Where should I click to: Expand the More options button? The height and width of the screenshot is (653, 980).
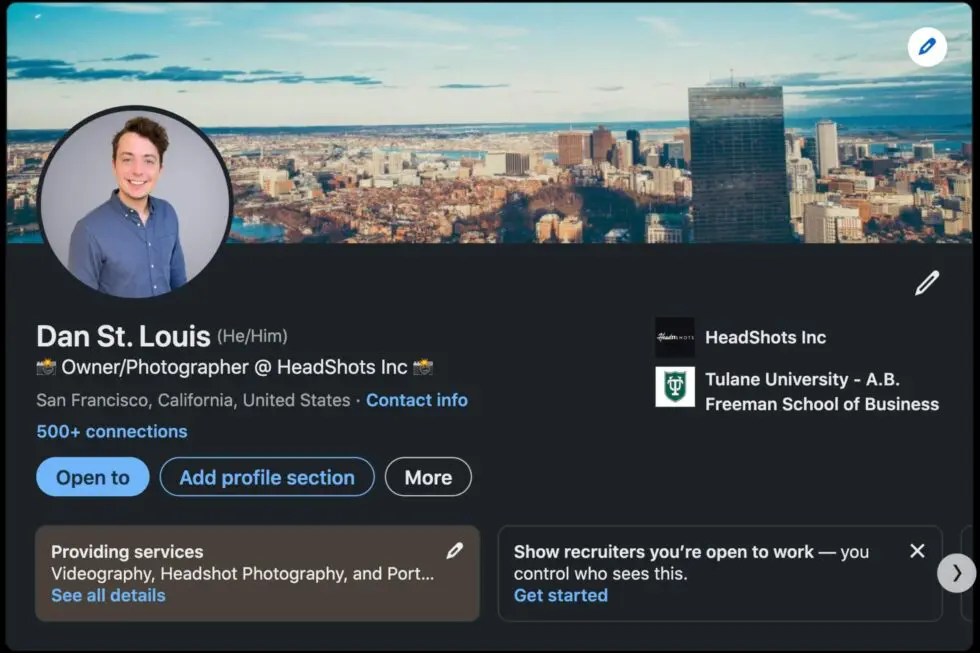click(x=428, y=477)
